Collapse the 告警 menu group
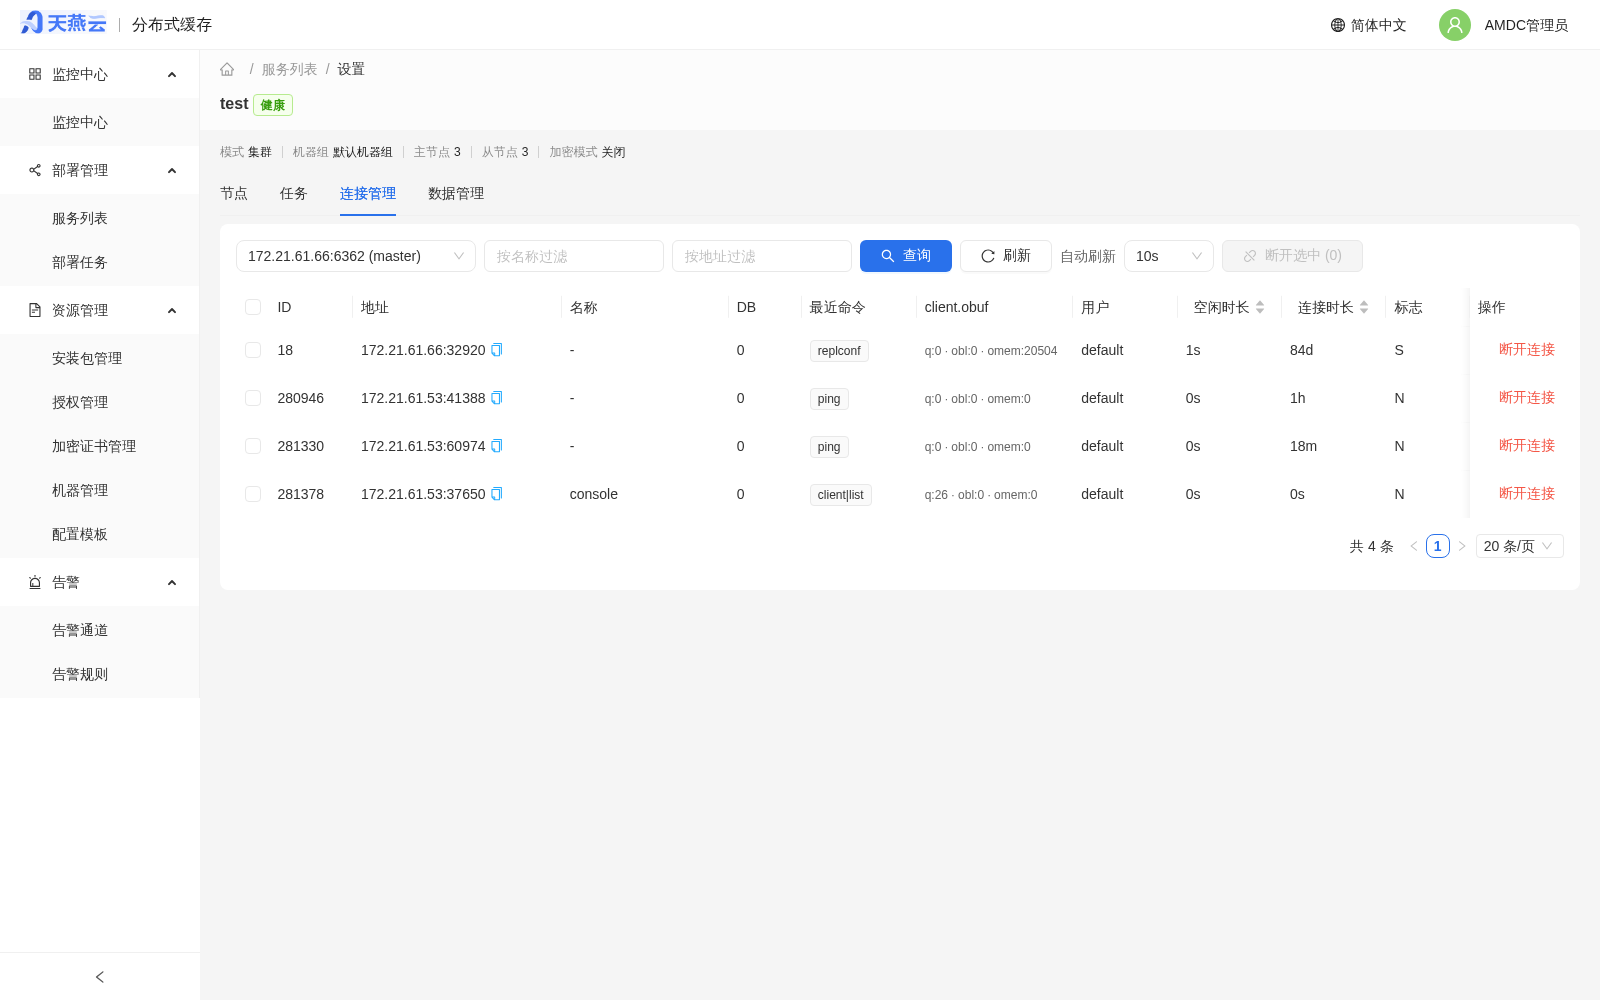Image resolution: width=1600 pixels, height=1000 pixels. (x=172, y=583)
